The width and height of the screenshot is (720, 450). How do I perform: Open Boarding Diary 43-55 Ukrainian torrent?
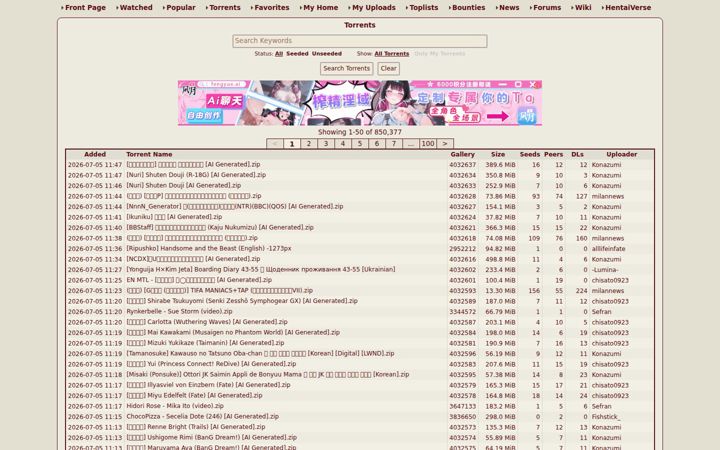pyautogui.click(x=261, y=270)
